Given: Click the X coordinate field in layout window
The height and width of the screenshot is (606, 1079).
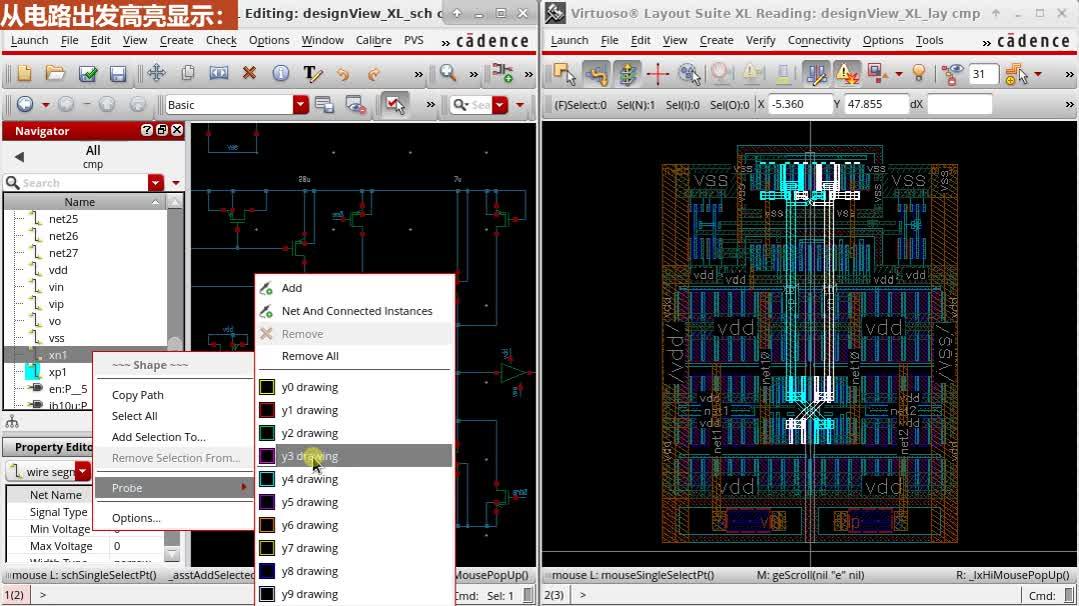Looking at the screenshot, I should click(x=799, y=105).
